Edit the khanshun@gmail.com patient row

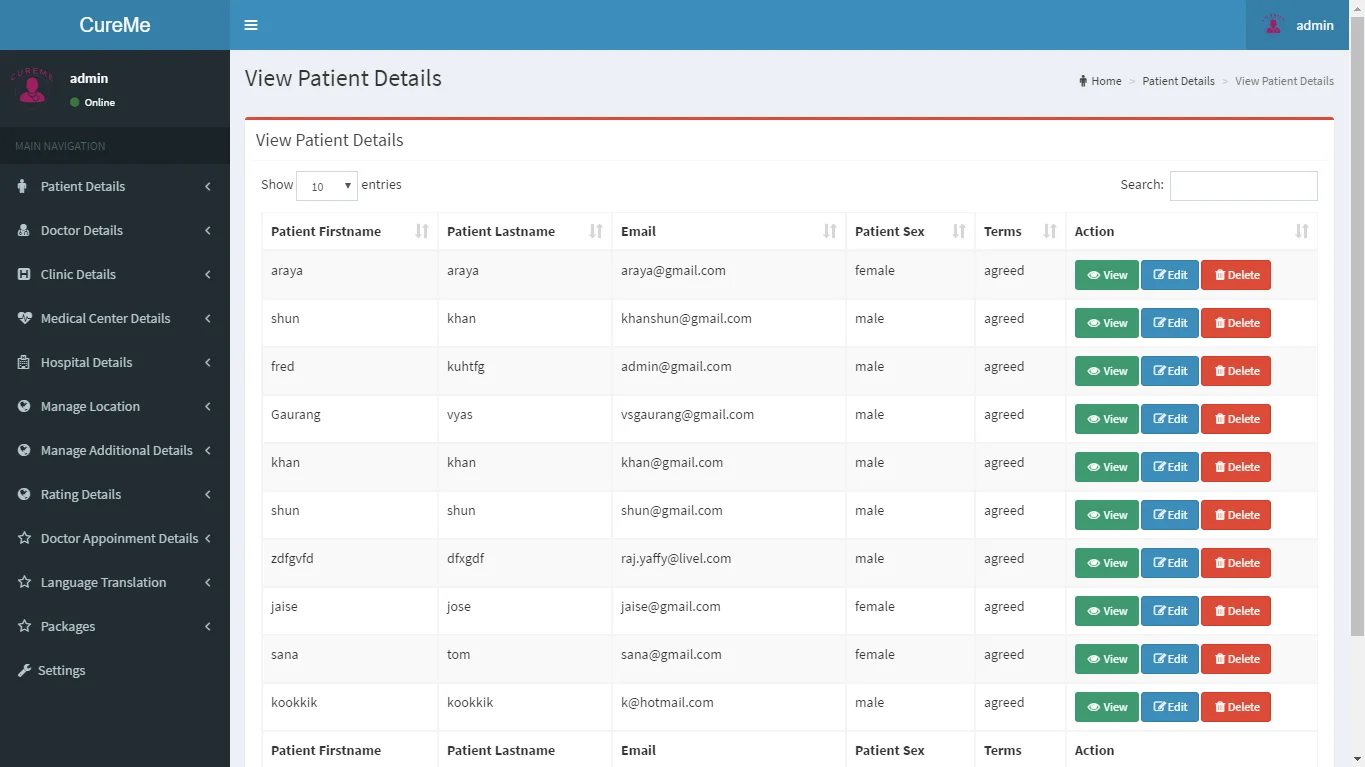tap(1170, 323)
